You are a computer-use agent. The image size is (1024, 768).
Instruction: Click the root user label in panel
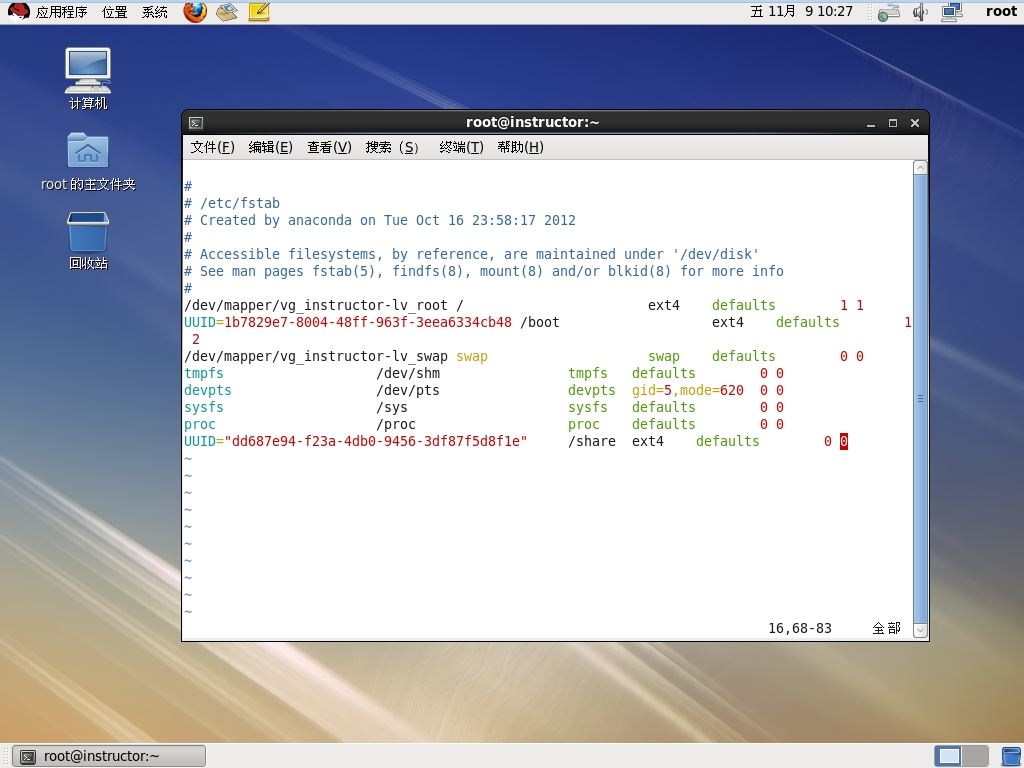(1001, 12)
